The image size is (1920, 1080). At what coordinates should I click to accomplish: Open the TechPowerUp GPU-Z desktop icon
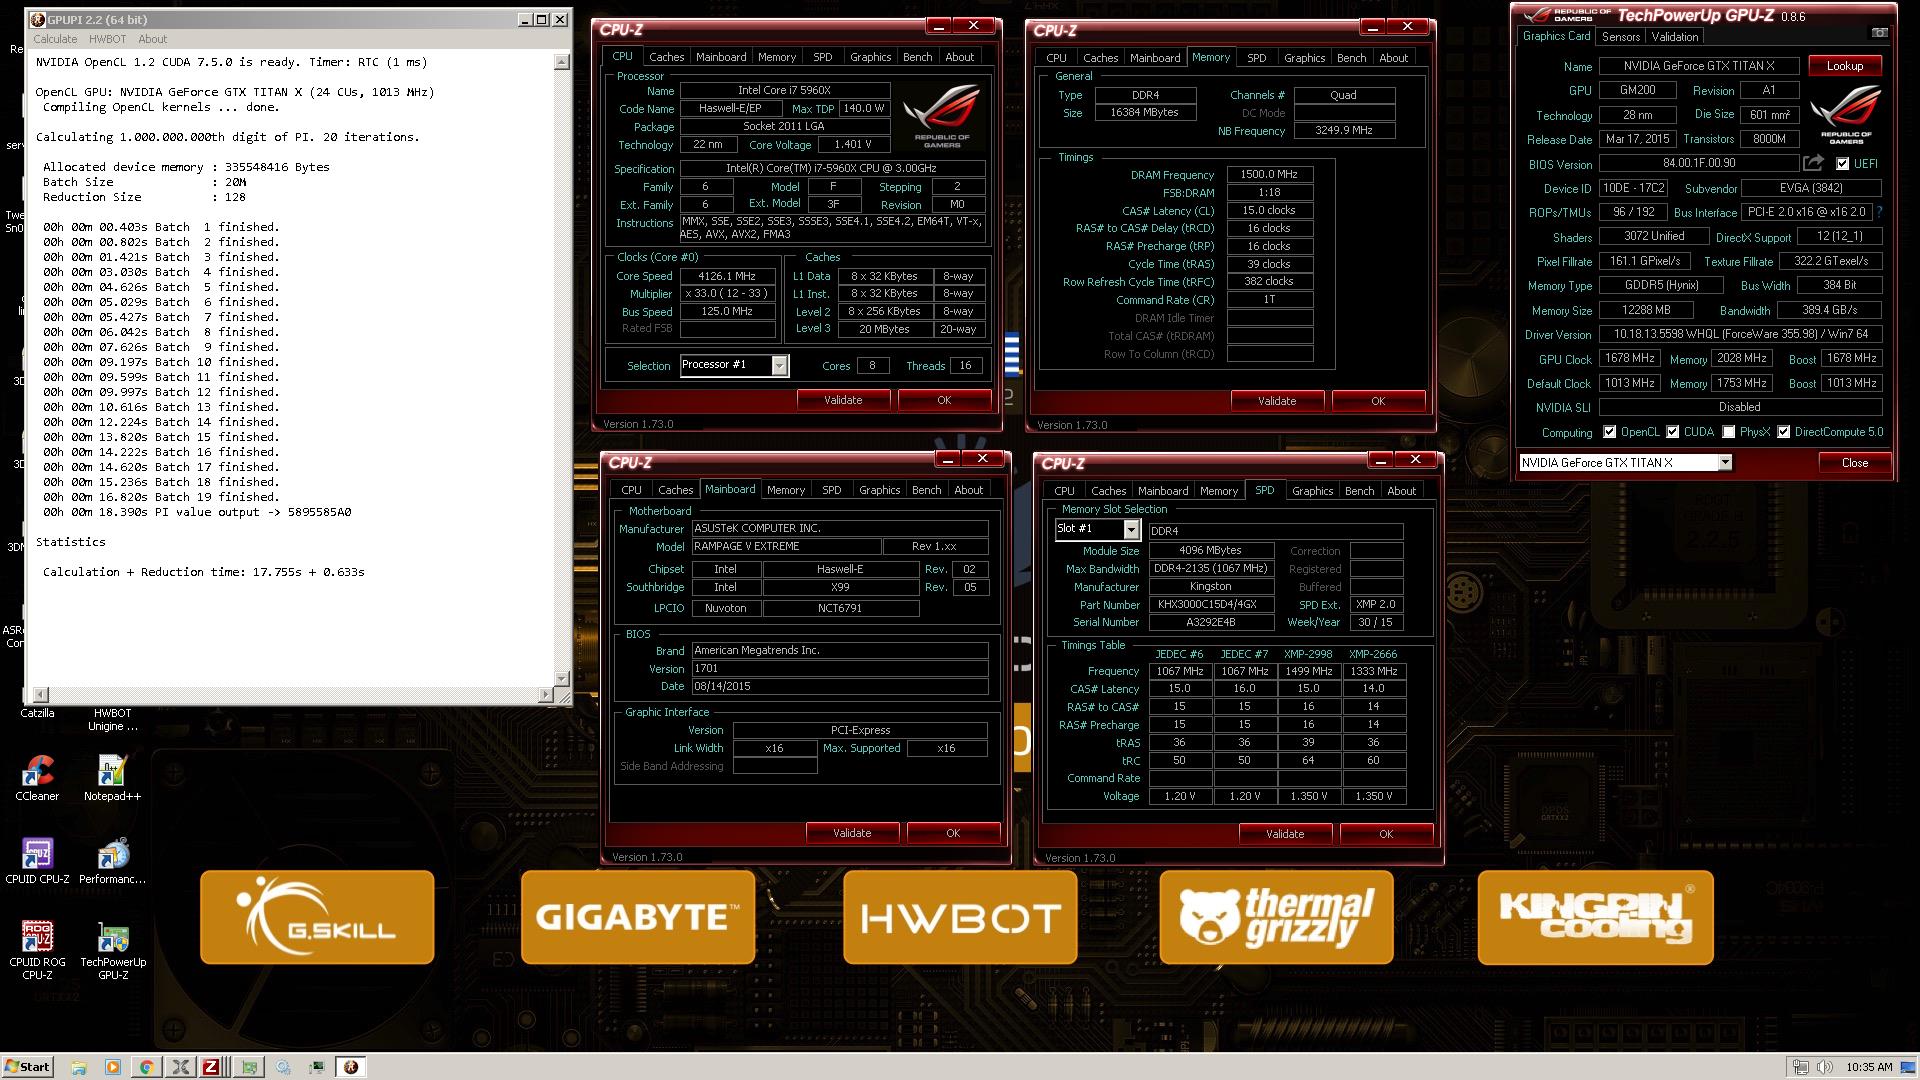click(x=113, y=950)
